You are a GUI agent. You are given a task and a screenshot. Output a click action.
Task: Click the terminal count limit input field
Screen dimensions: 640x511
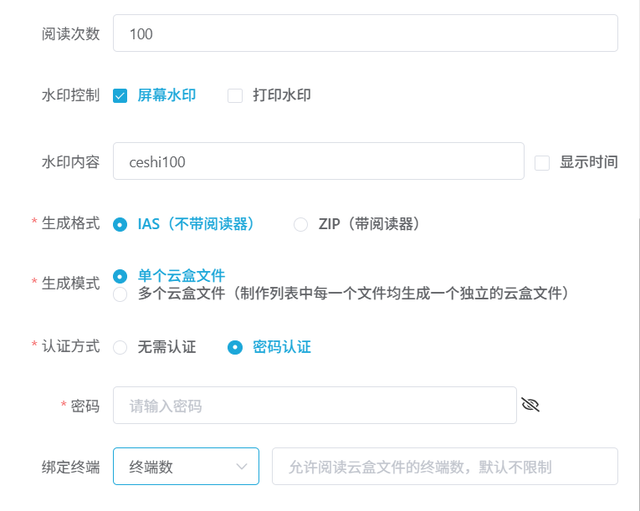444,466
